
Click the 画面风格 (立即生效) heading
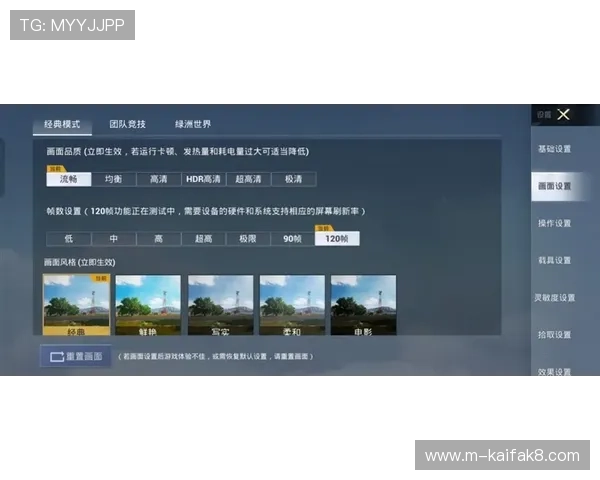pyautogui.click(x=80, y=262)
